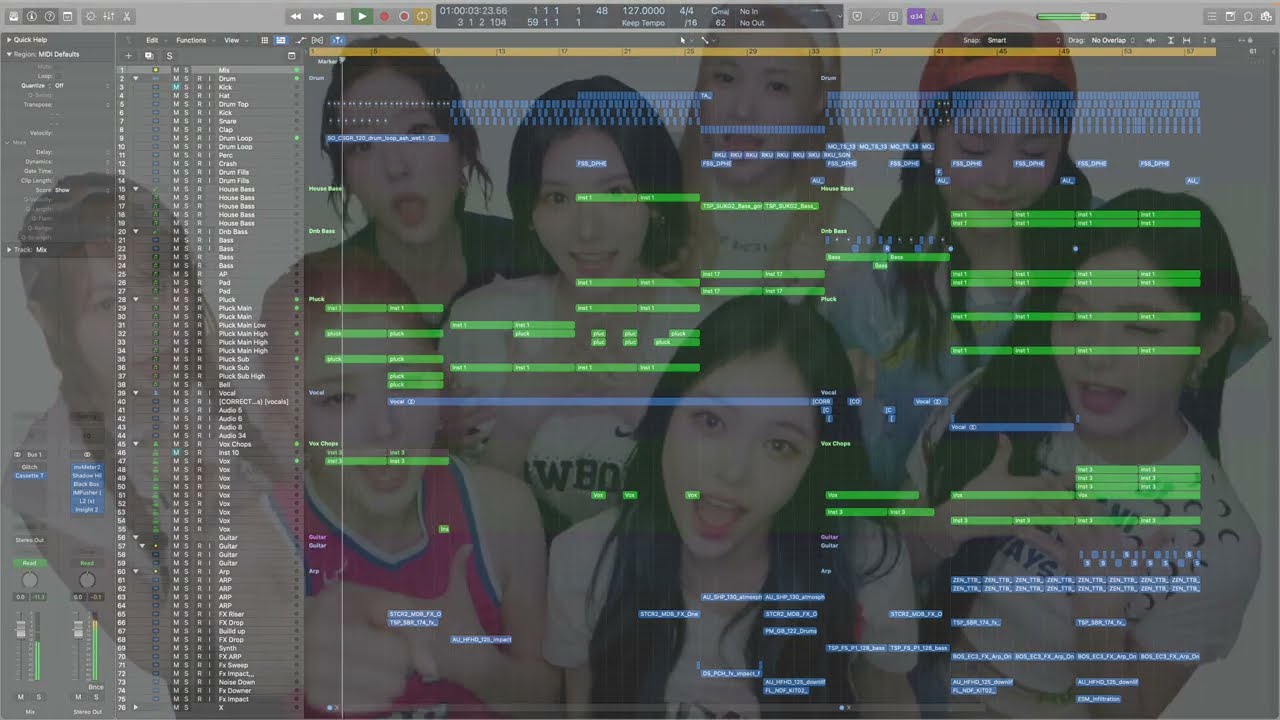Toggle the Cycle mode button
The width and height of the screenshot is (1280, 720).
click(x=422, y=16)
